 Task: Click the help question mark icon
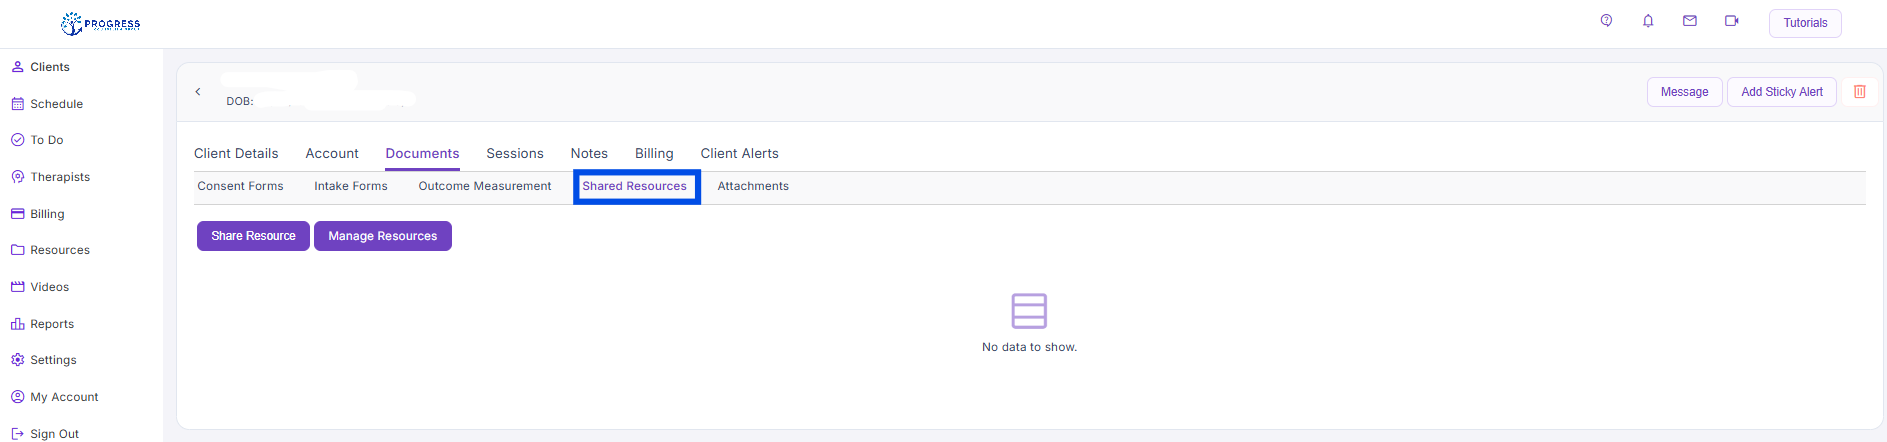pyautogui.click(x=1606, y=21)
